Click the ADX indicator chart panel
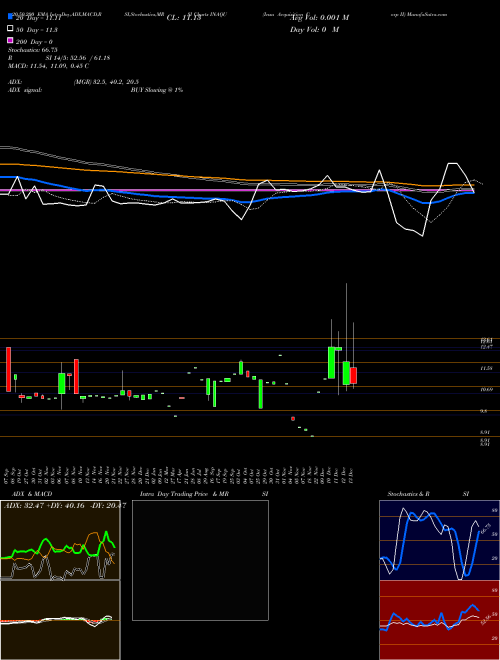The width and height of the screenshot is (500, 660). [60, 540]
